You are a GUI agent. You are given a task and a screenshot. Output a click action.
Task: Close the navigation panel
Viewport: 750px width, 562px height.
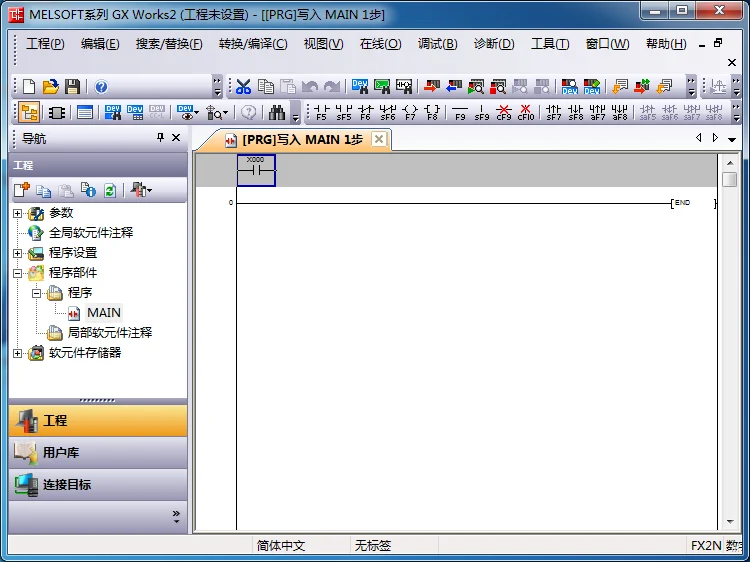coord(176,138)
